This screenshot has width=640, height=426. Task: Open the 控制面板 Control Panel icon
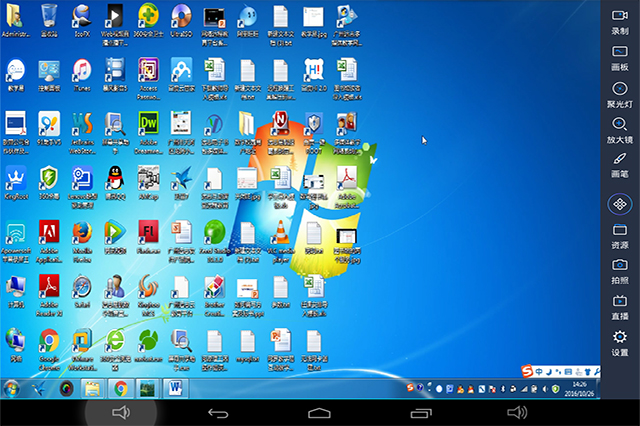[49, 75]
